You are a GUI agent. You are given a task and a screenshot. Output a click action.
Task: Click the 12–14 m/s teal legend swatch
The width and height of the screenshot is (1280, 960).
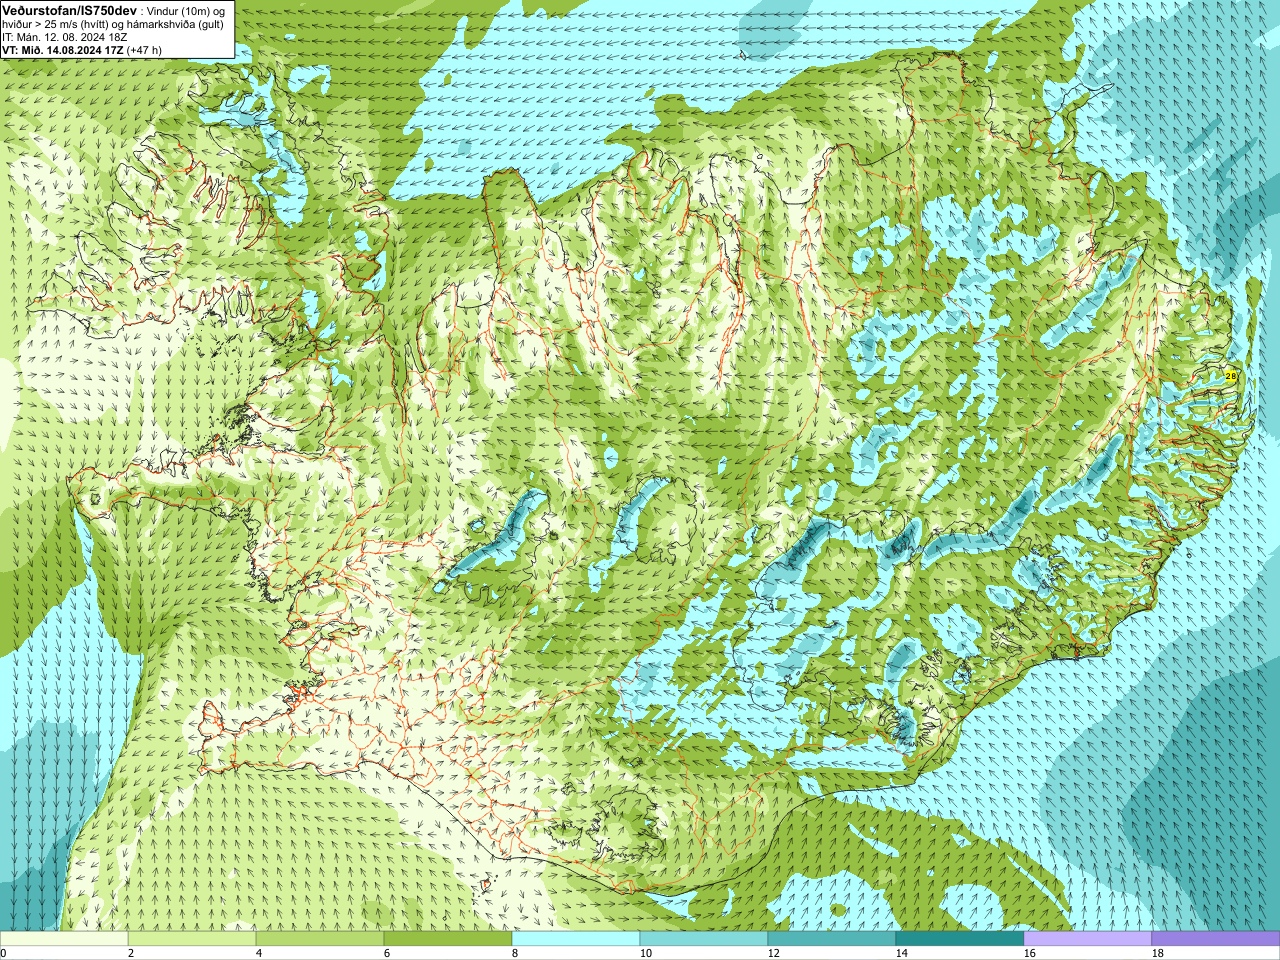832,939
